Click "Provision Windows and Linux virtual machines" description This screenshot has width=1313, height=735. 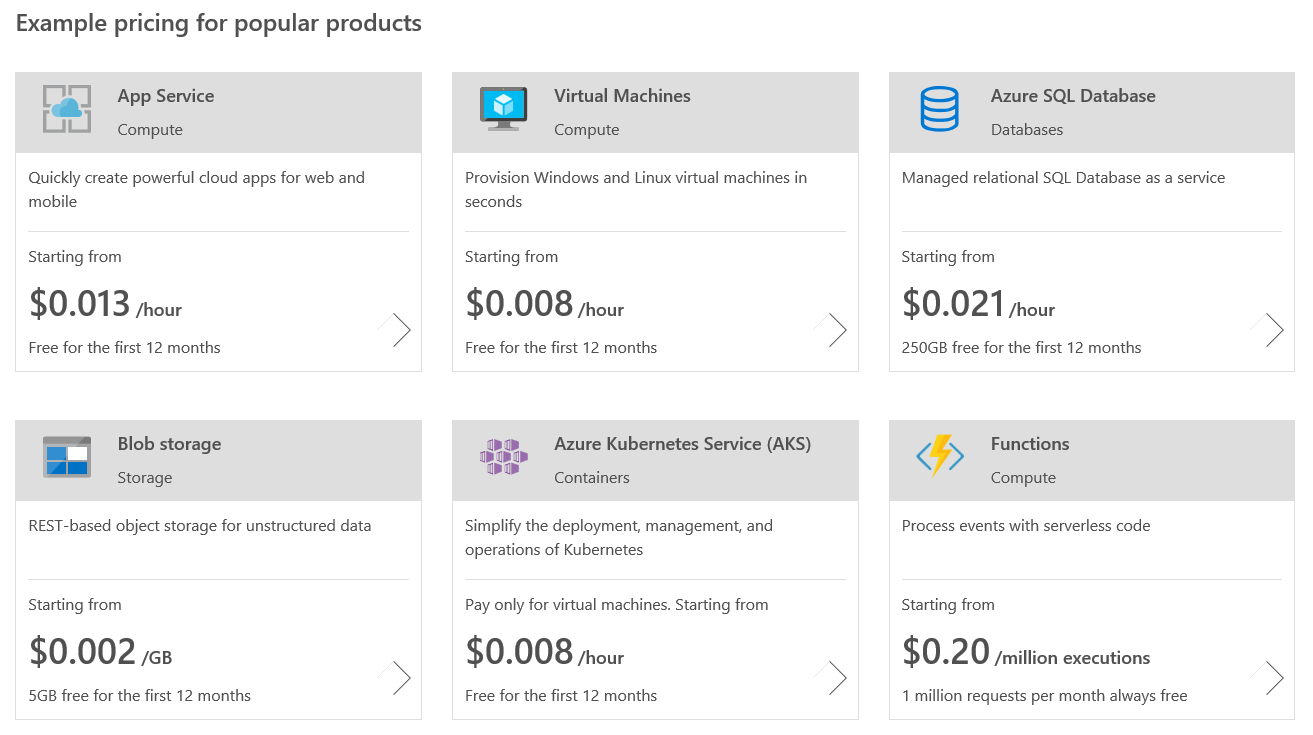tap(636, 190)
